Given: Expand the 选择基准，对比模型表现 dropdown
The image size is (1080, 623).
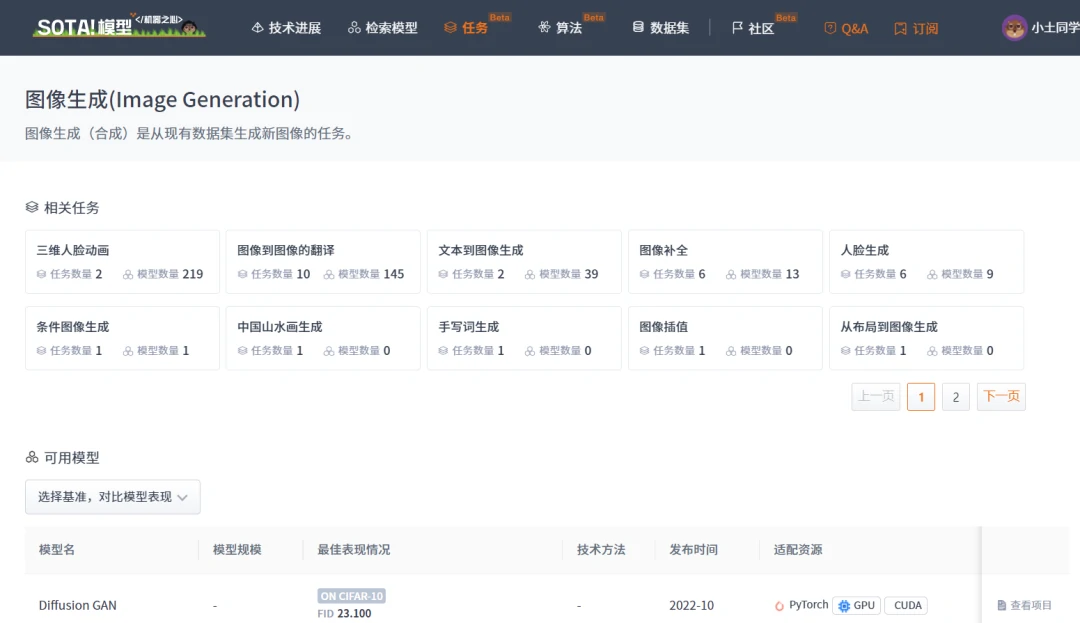Looking at the screenshot, I should [x=112, y=497].
